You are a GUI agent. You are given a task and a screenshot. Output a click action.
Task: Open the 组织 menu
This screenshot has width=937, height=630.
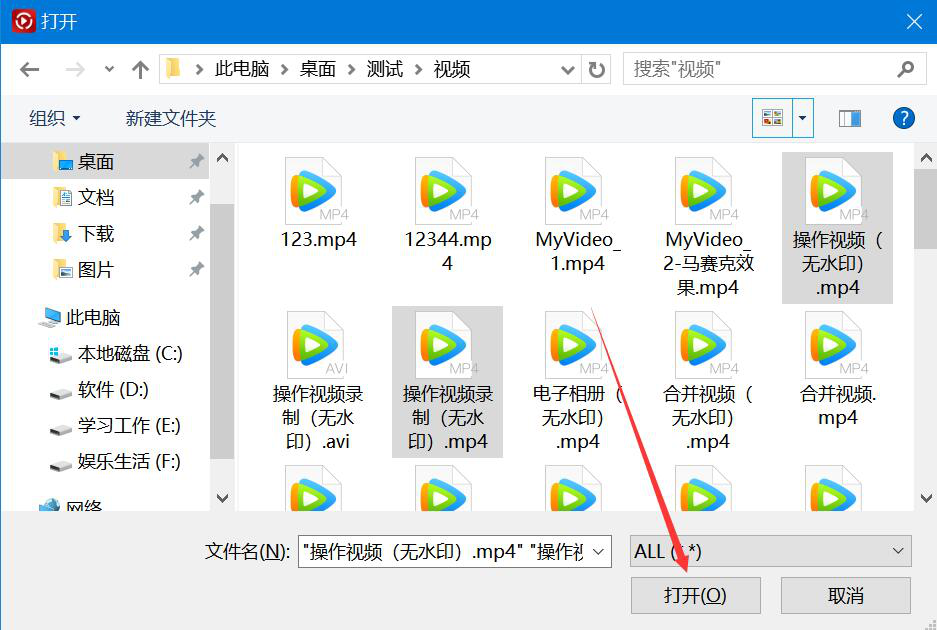pos(54,118)
